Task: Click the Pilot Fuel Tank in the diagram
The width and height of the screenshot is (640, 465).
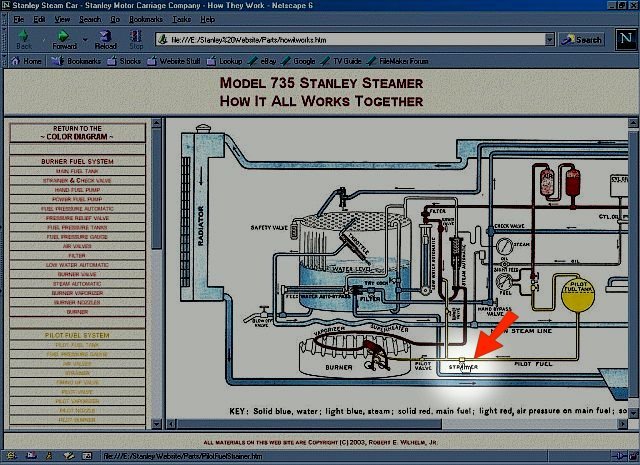Action: click(578, 295)
